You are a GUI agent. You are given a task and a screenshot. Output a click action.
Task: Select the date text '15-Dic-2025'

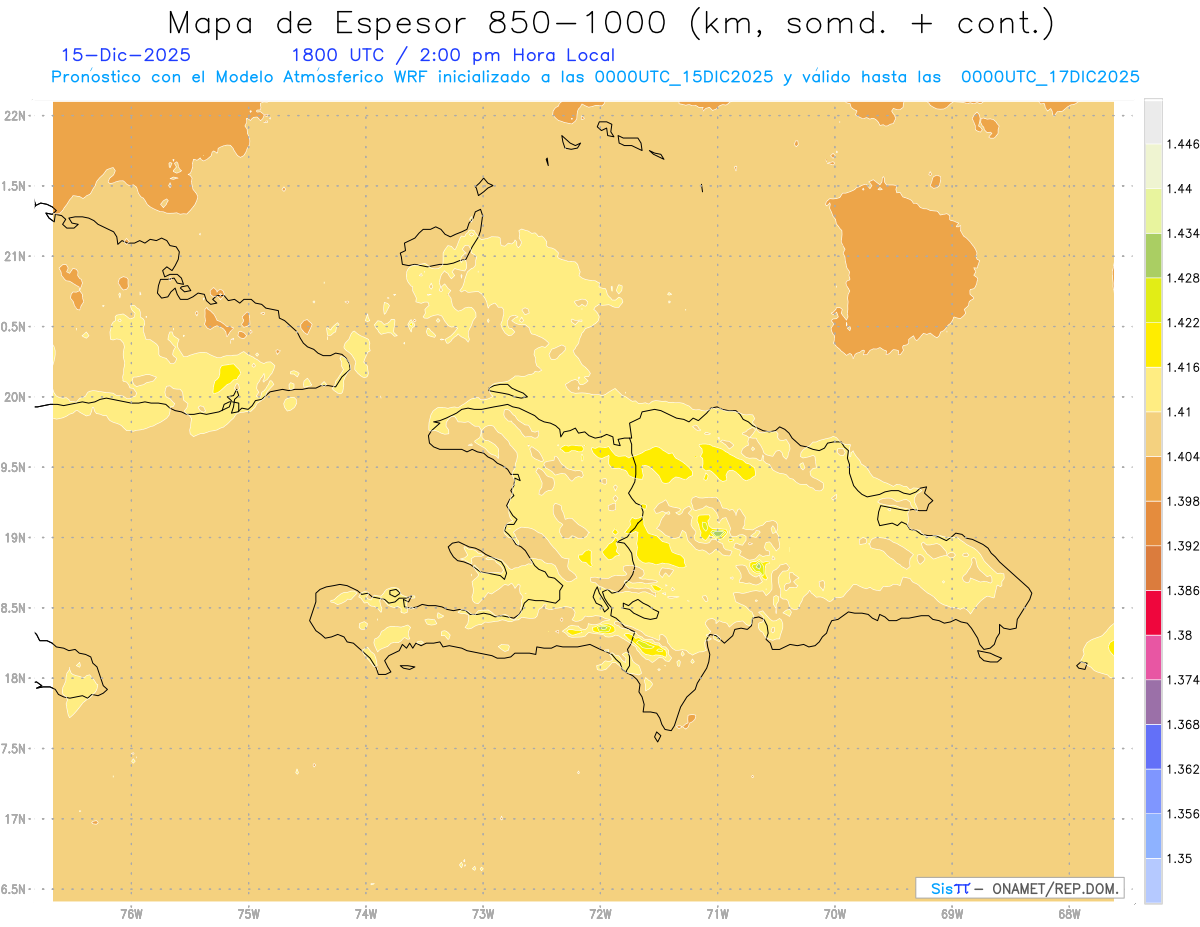pos(125,55)
